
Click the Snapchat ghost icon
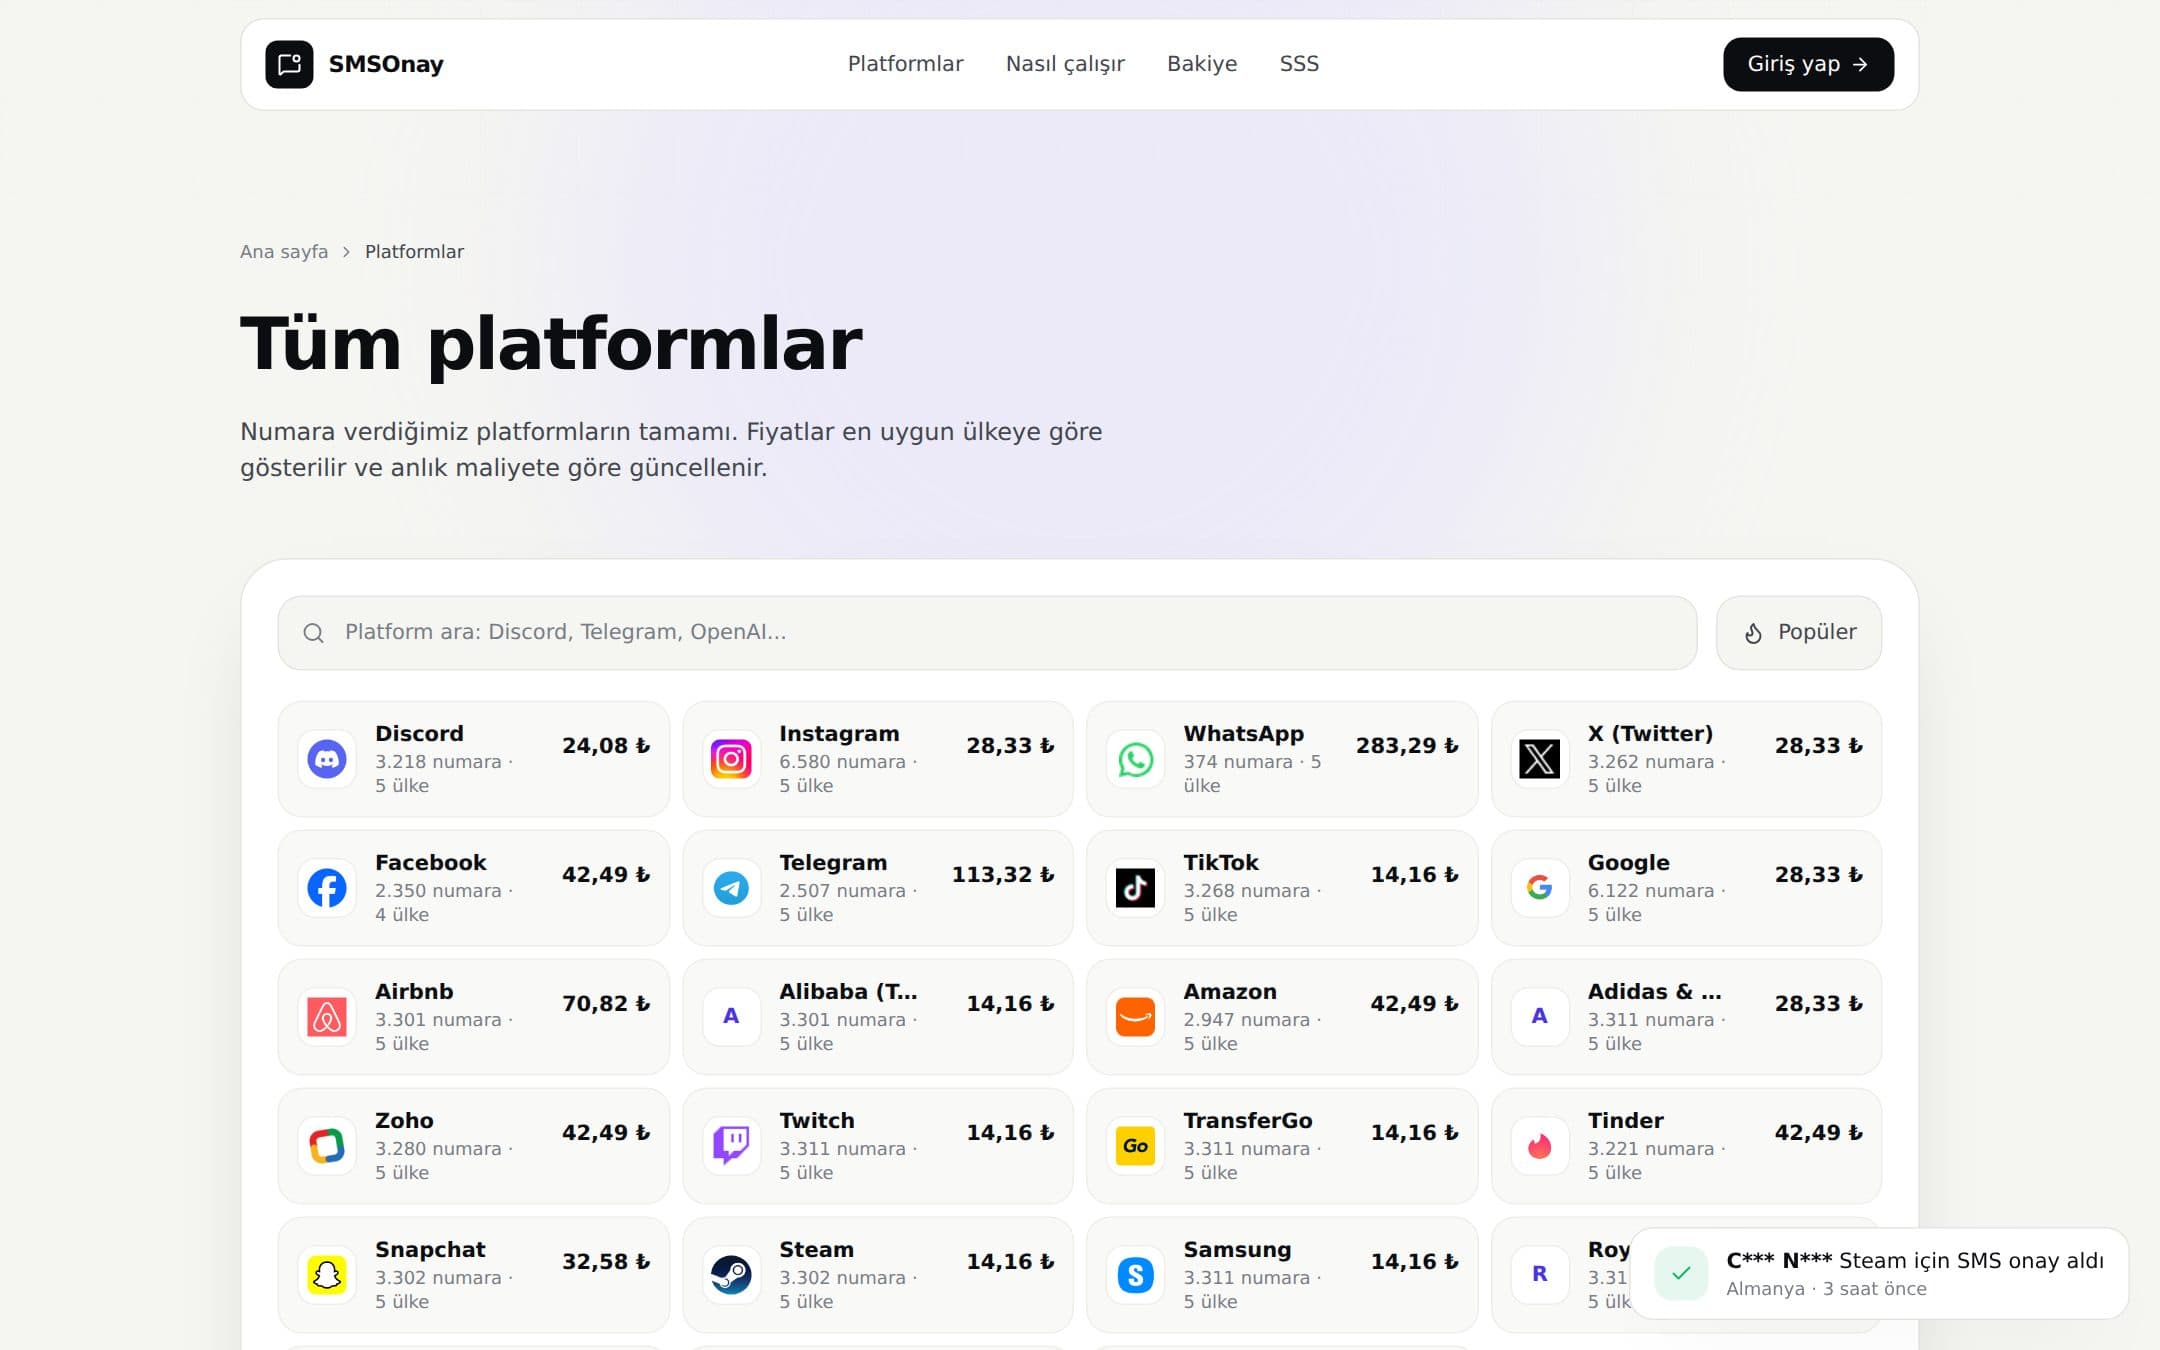(327, 1275)
